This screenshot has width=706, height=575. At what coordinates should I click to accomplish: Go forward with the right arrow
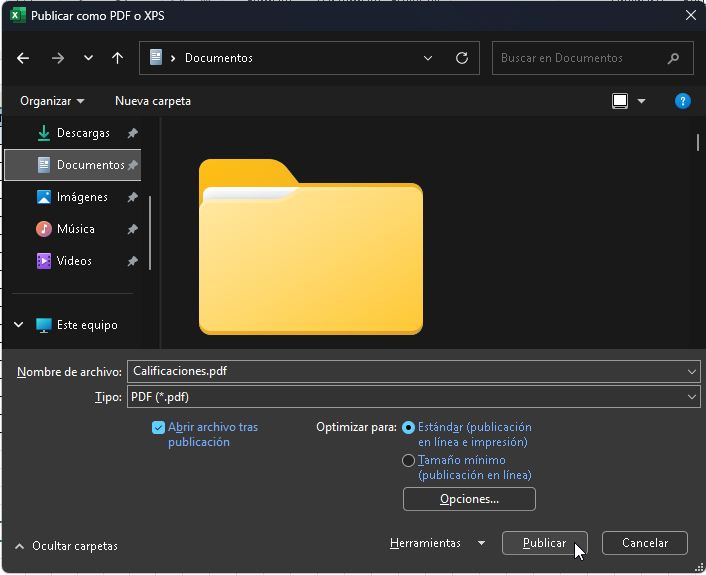coord(58,58)
